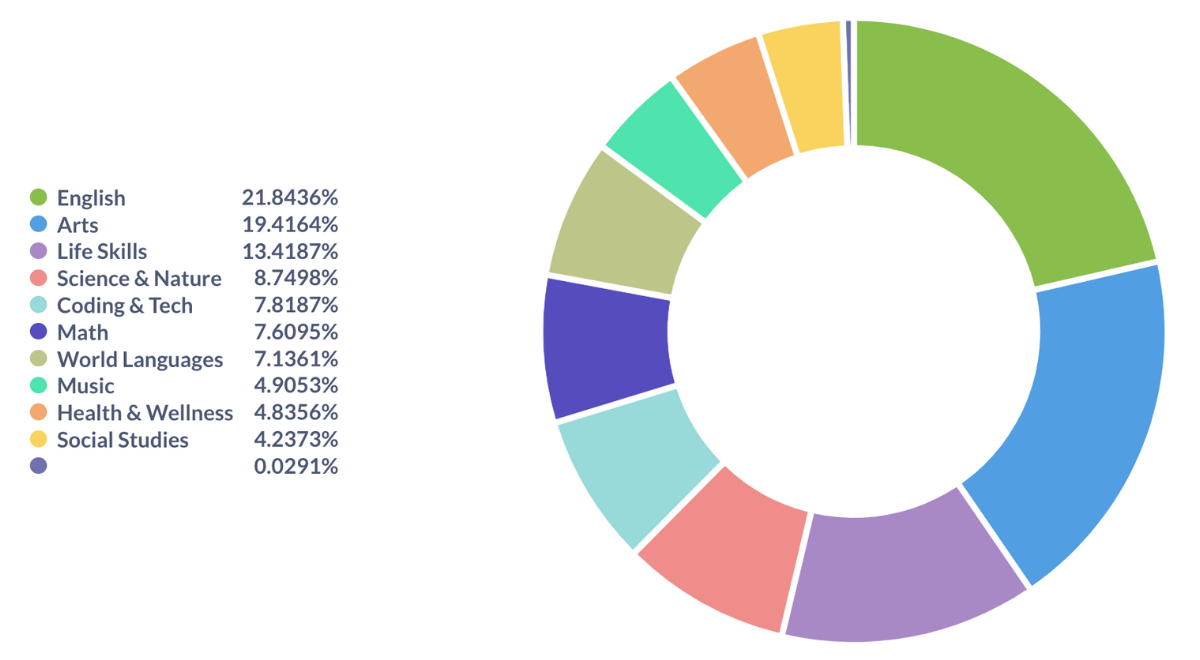Select the Science & Nature legend label

click(x=139, y=278)
